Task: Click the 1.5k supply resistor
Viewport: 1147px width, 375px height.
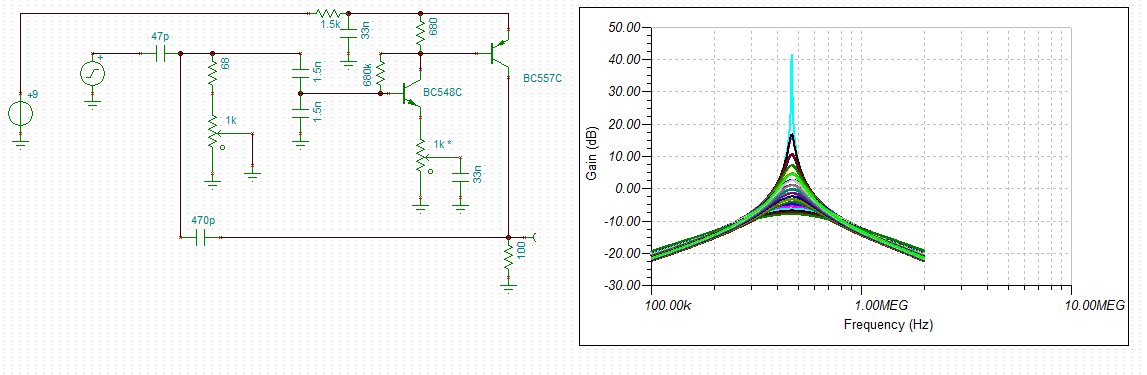Action: (327, 13)
